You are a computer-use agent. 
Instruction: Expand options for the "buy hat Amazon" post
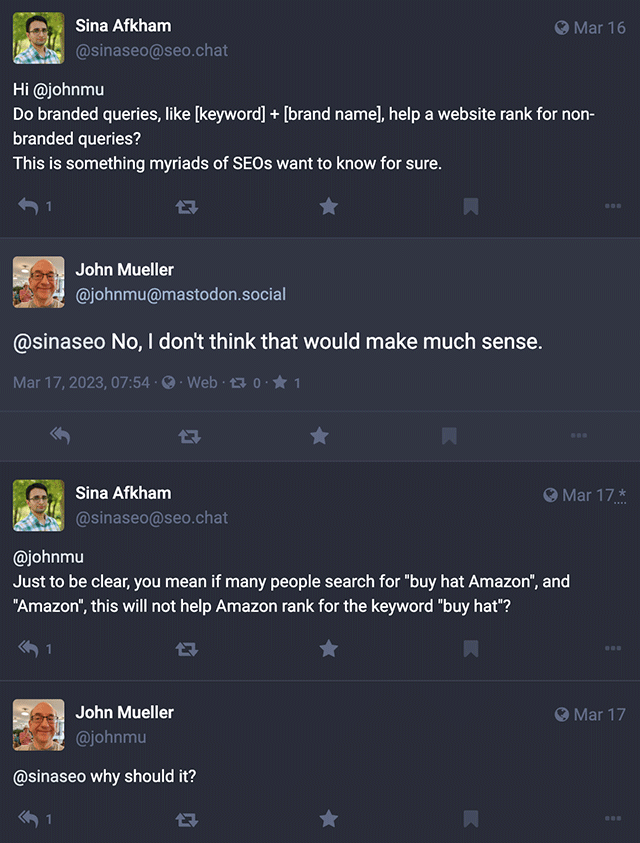613,649
